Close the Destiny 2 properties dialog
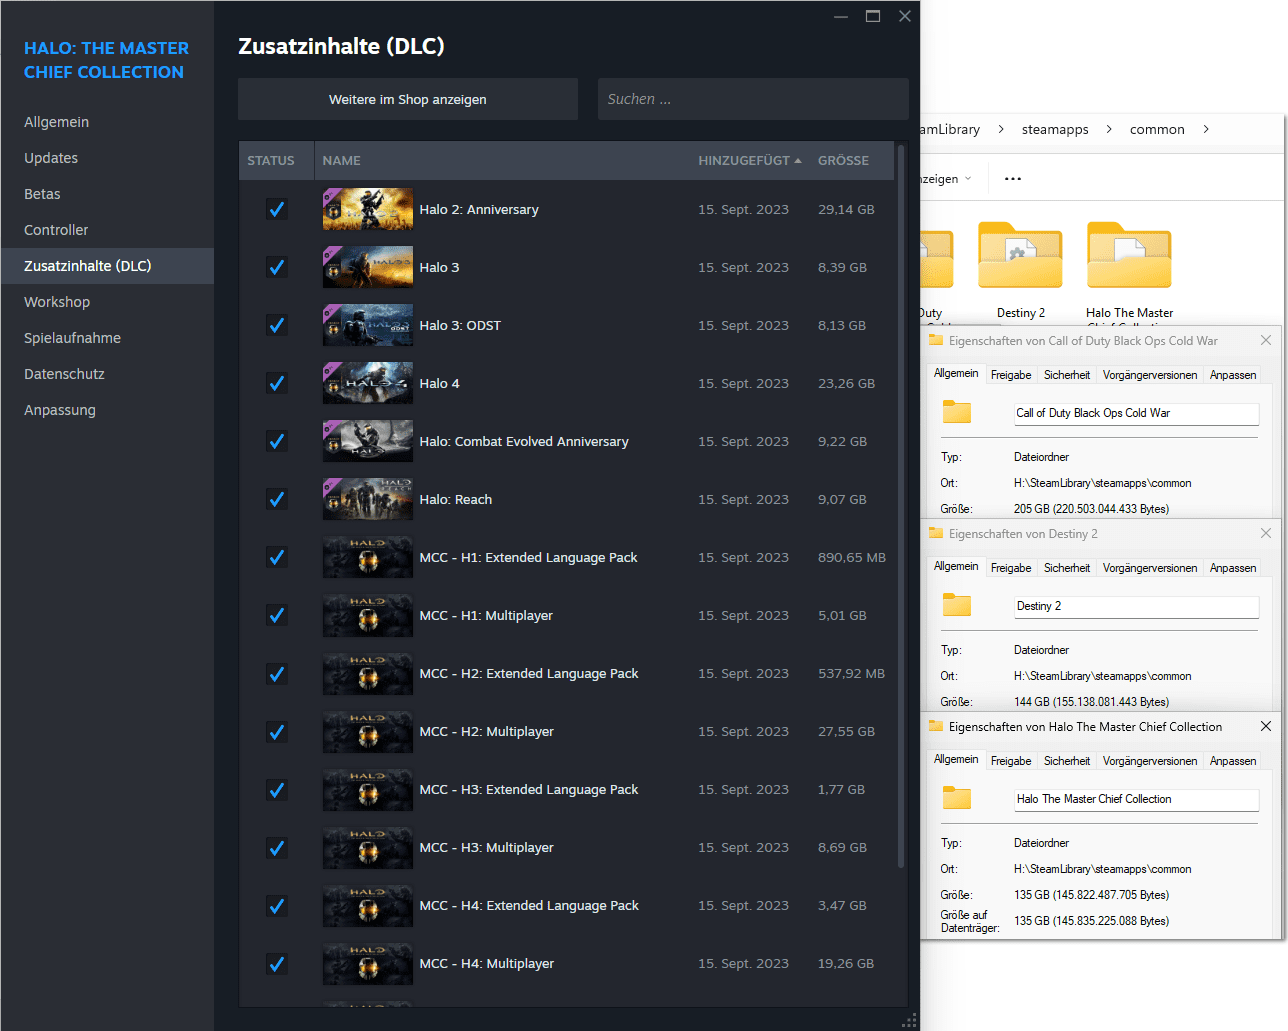The width and height of the screenshot is (1288, 1031). click(x=1266, y=533)
